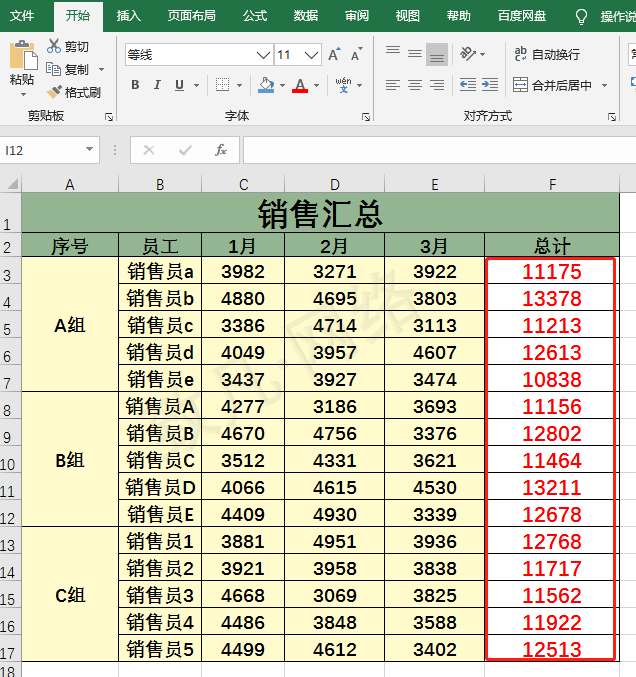Image resolution: width=636 pixels, height=677 pixels.
Task: Apply fill color bucket
Action: point(266,85)
